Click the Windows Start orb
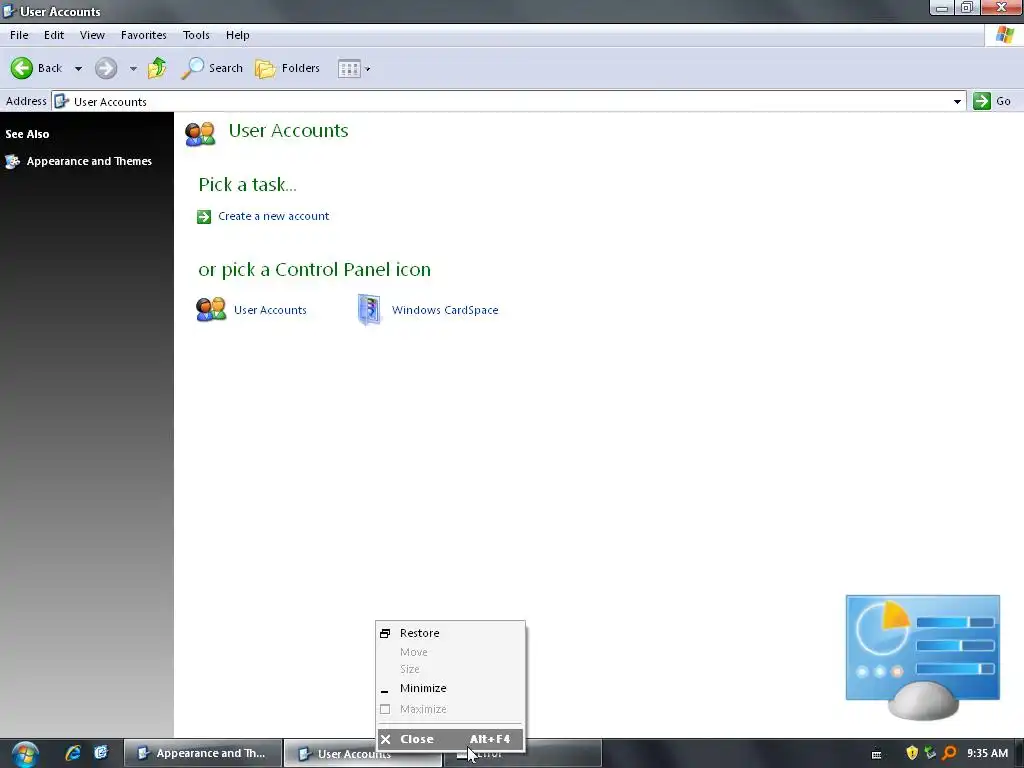 pyautogui.click(x=25, y=754)
